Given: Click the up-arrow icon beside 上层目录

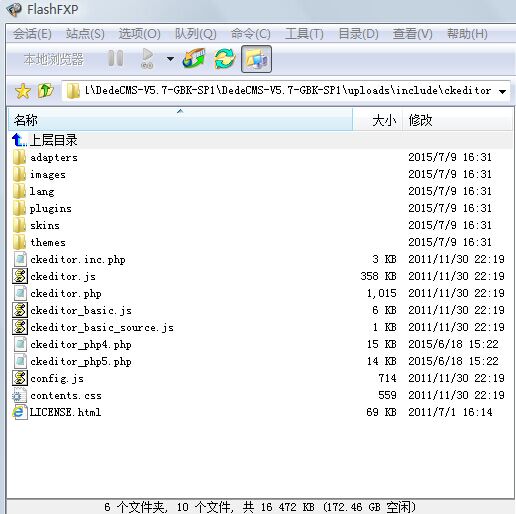Looking at the screenshot, I should tap(19, 140).
